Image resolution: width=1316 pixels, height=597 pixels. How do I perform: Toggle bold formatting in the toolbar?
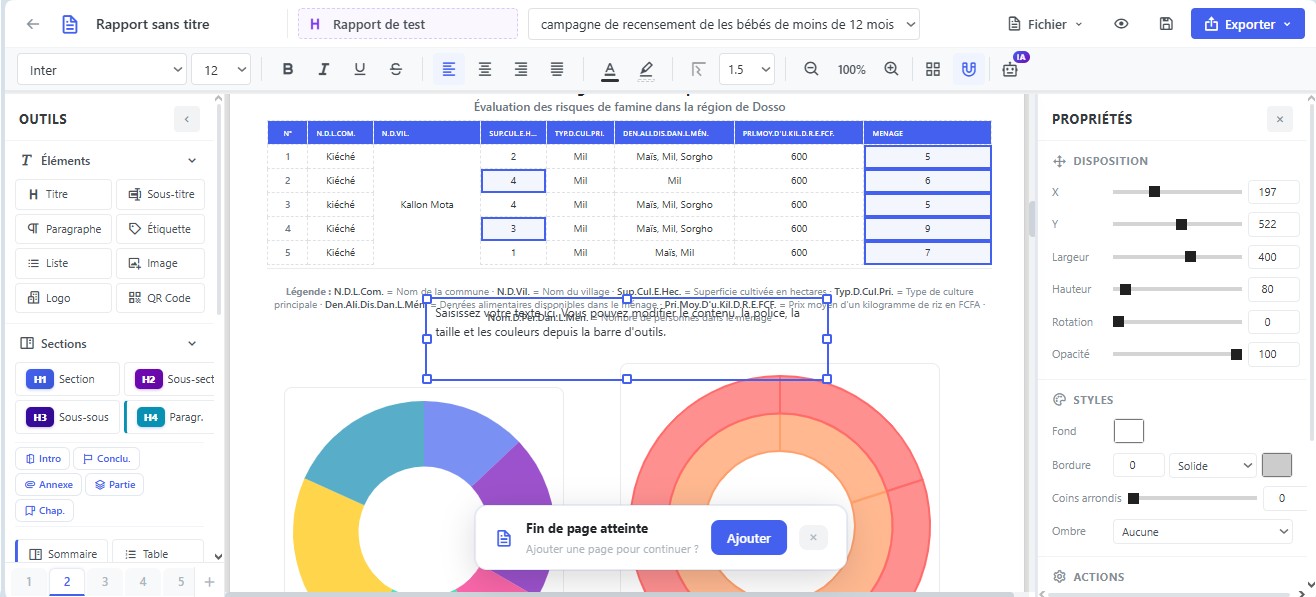[x=288, y=70]
